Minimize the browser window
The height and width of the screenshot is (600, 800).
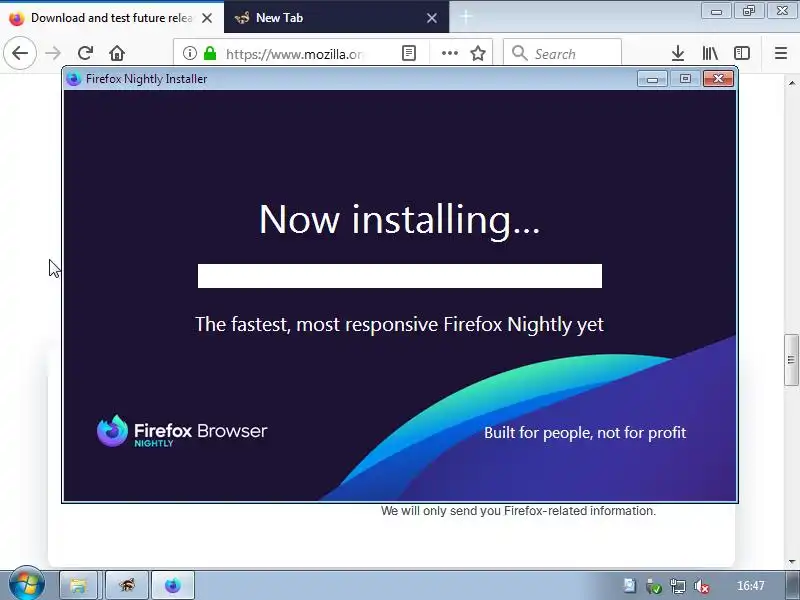[x=716, y=11]
